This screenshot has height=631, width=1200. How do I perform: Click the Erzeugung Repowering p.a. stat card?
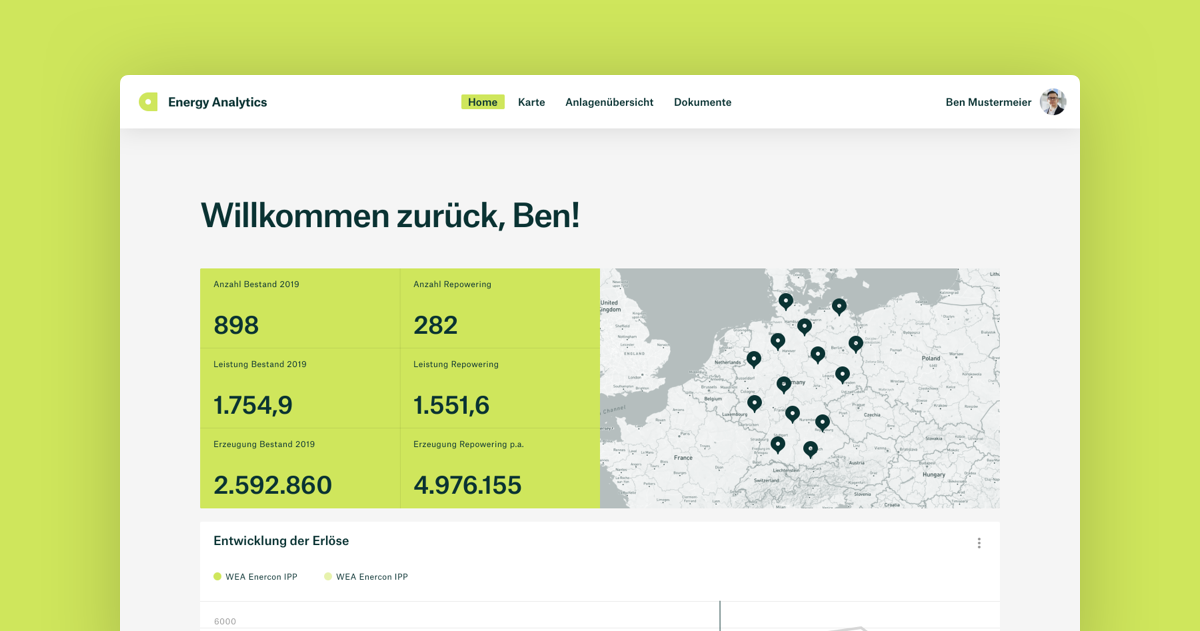(500, 467)
